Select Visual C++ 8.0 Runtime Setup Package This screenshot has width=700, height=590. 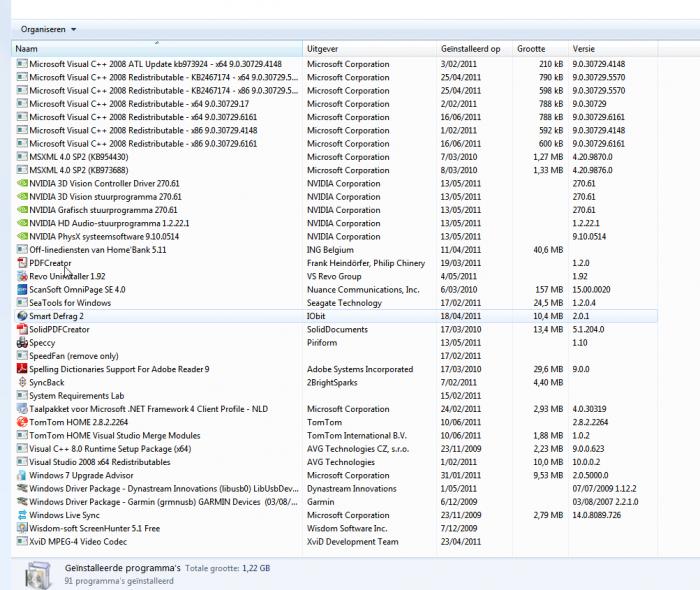tap(336, 449)
